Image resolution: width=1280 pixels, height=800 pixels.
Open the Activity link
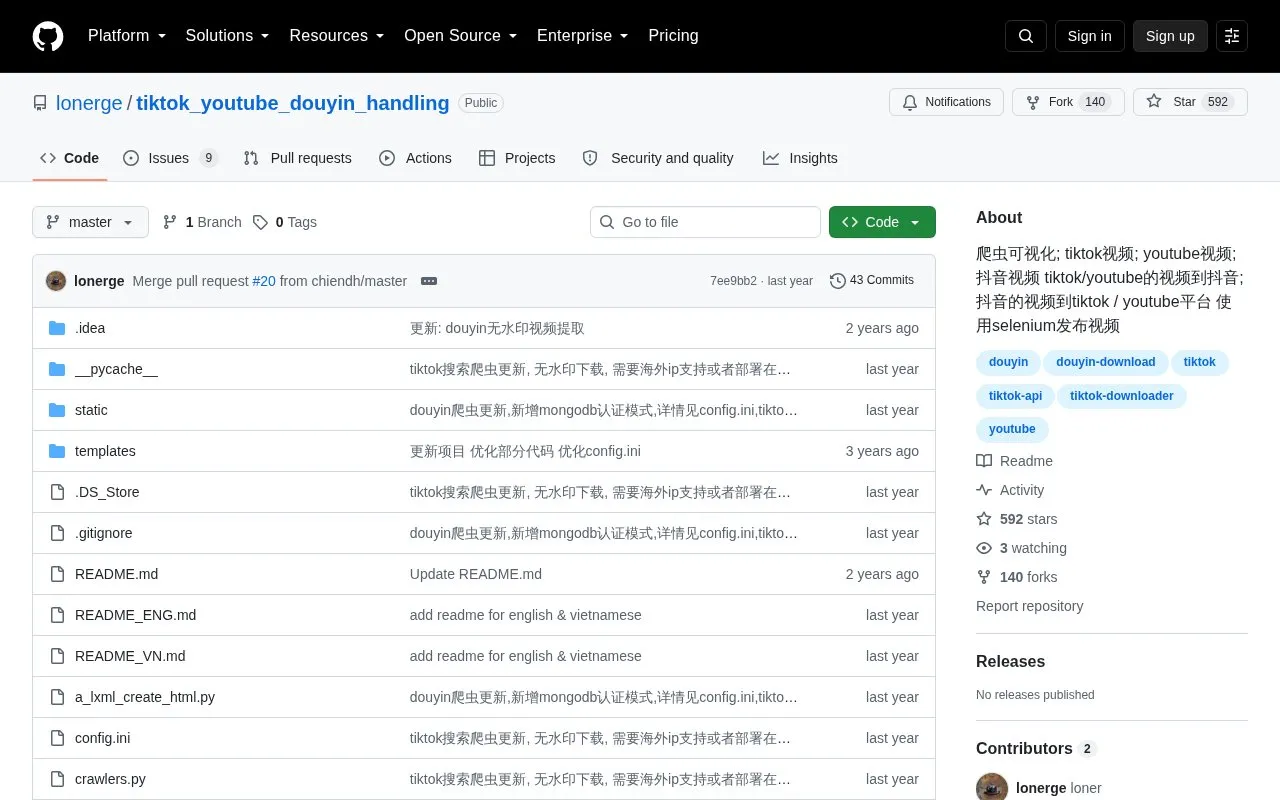pyautogui.click(x=1010, y=490)
